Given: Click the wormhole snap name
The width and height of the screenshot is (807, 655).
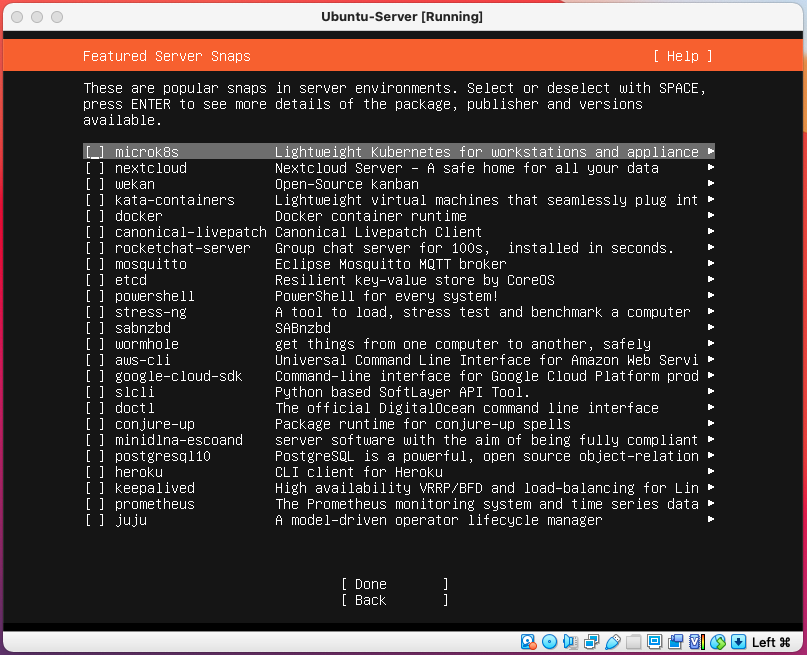Looking at the screenshot, I should [x=147, y=344].
